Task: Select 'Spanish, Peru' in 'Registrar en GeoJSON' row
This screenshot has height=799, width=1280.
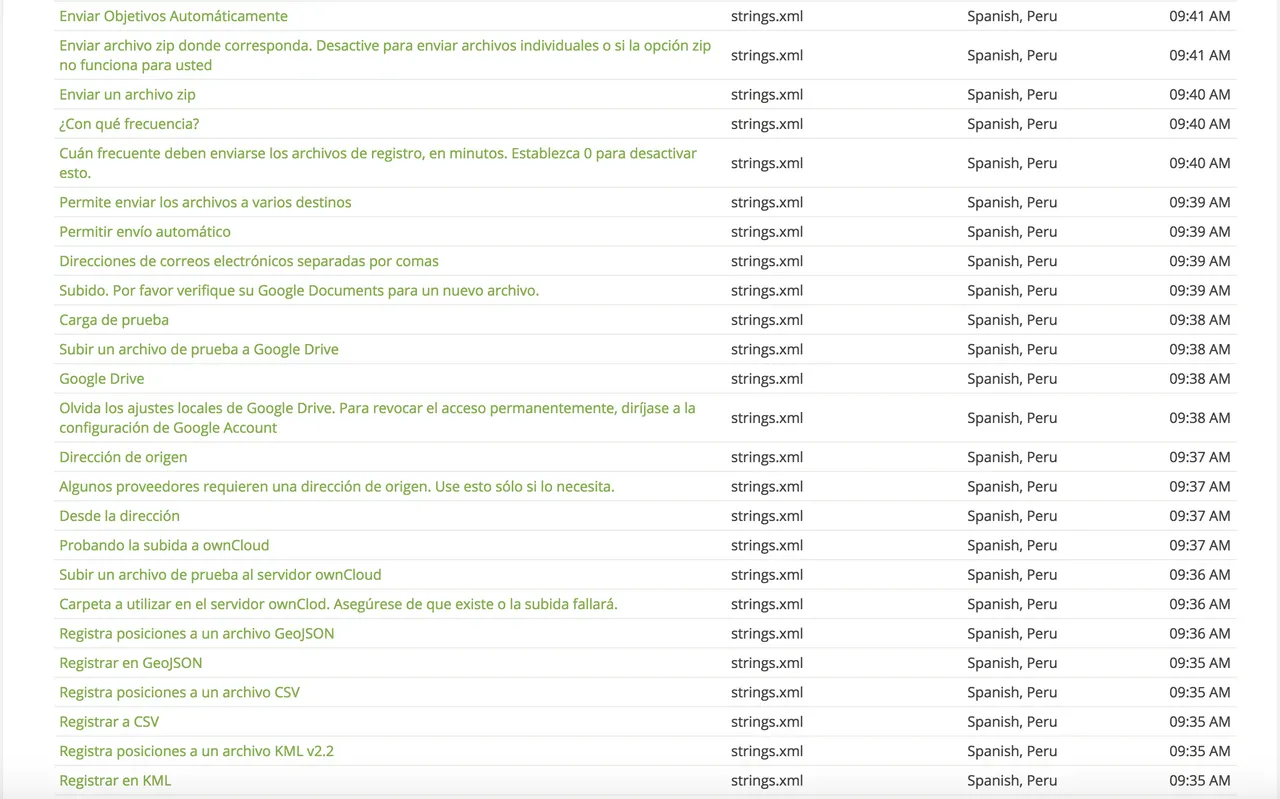Action: pos(1012,663)
